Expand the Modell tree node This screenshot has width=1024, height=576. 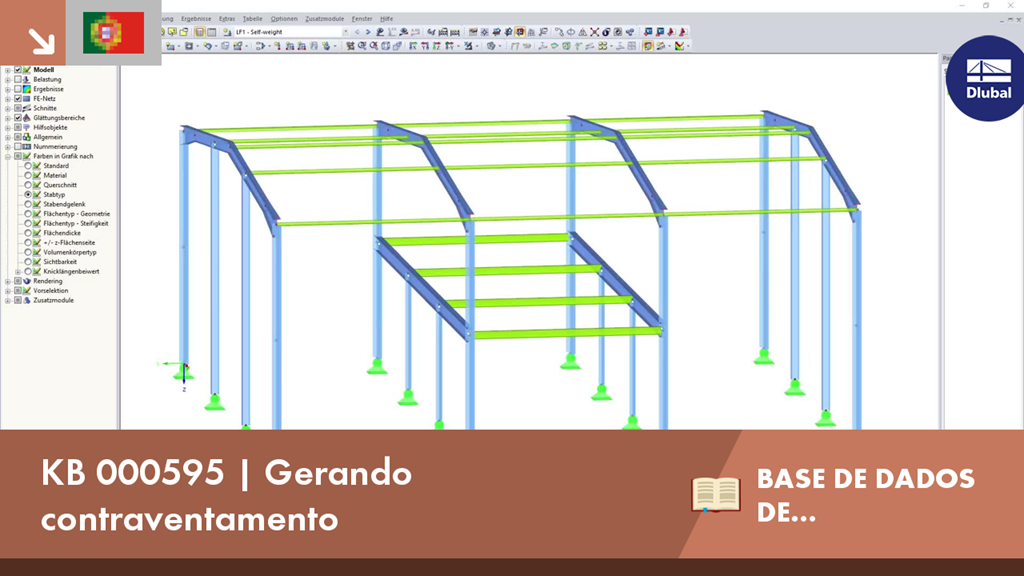pos(8,70)
